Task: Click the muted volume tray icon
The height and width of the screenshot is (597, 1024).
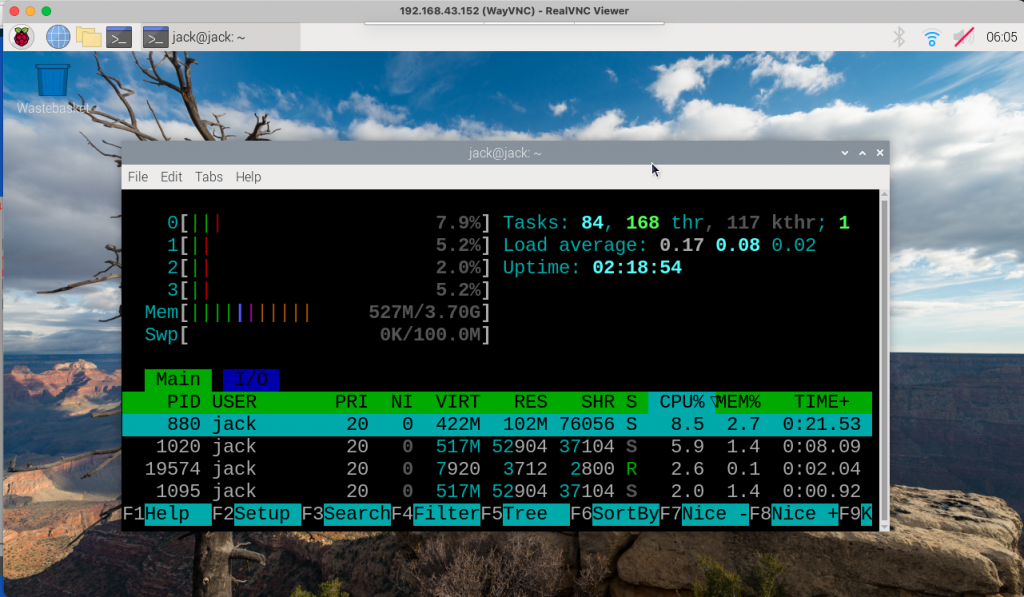Action: coord(963,38)
